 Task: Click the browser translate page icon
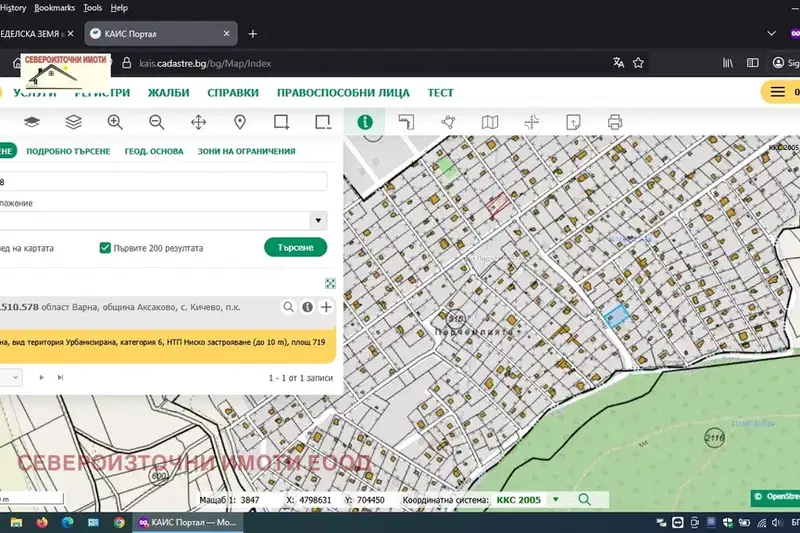point(618,63)
